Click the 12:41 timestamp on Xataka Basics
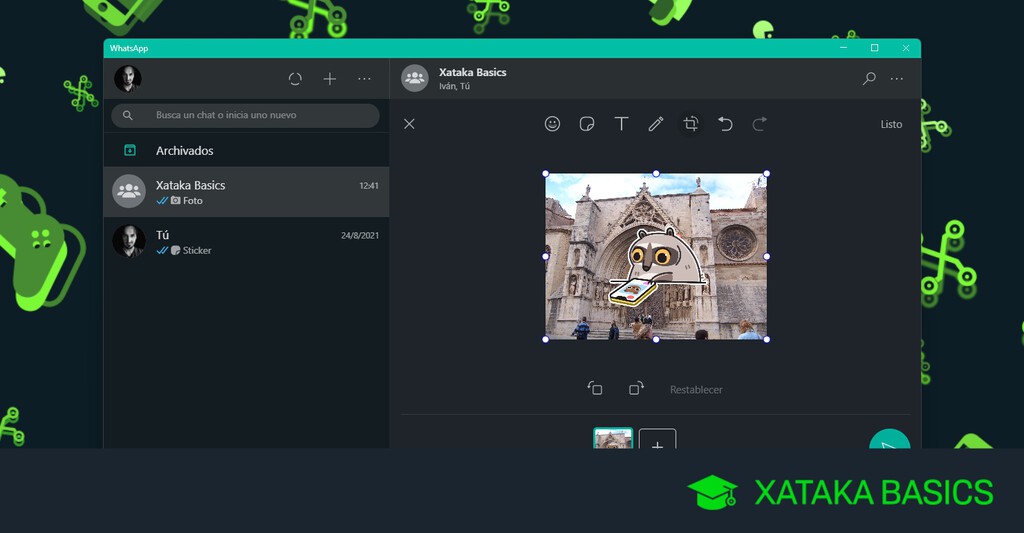 click(x=369, y=186)
